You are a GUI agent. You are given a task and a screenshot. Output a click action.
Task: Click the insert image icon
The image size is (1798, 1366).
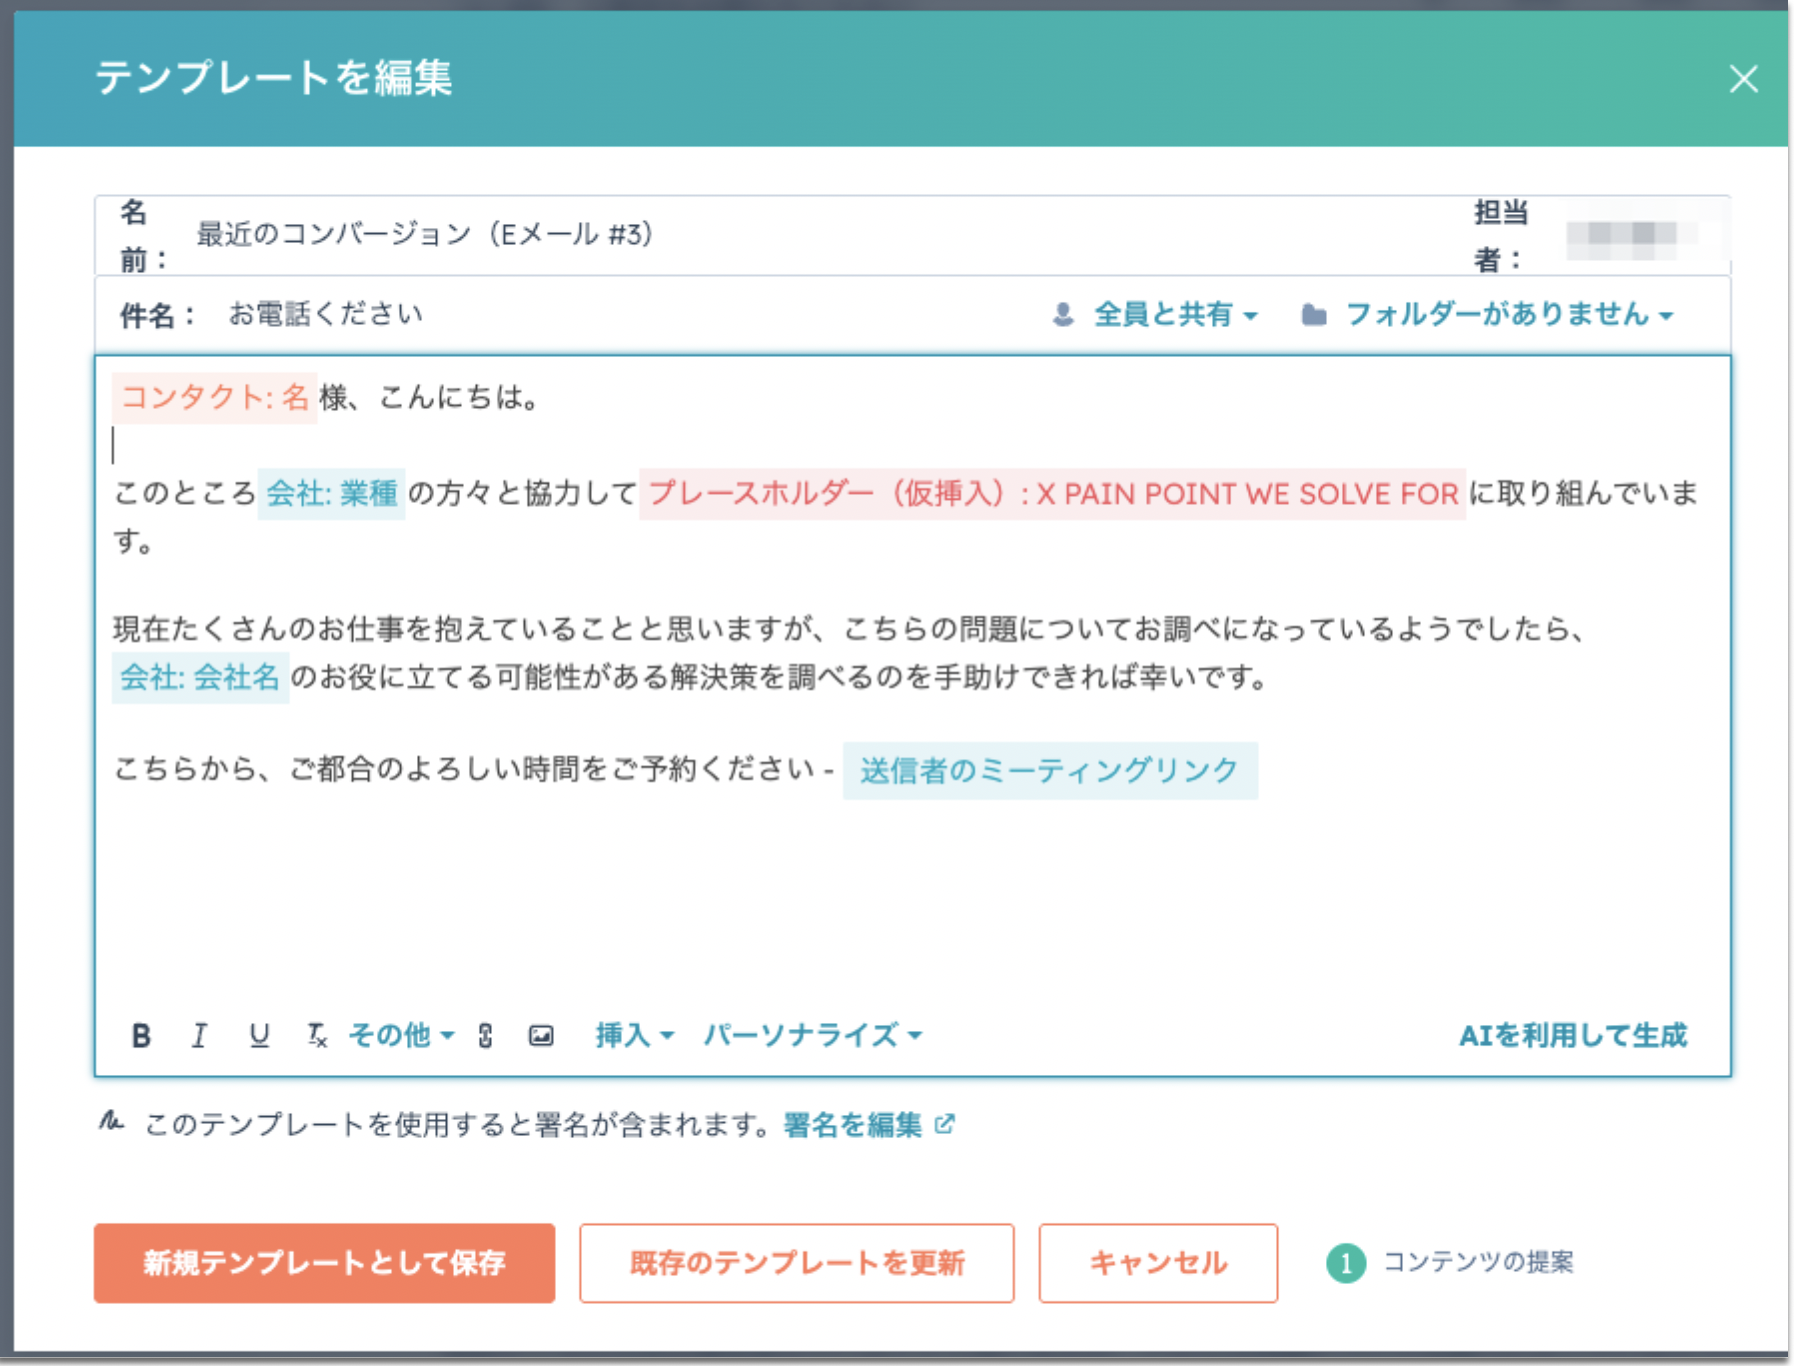click(x=541, y=1036)
